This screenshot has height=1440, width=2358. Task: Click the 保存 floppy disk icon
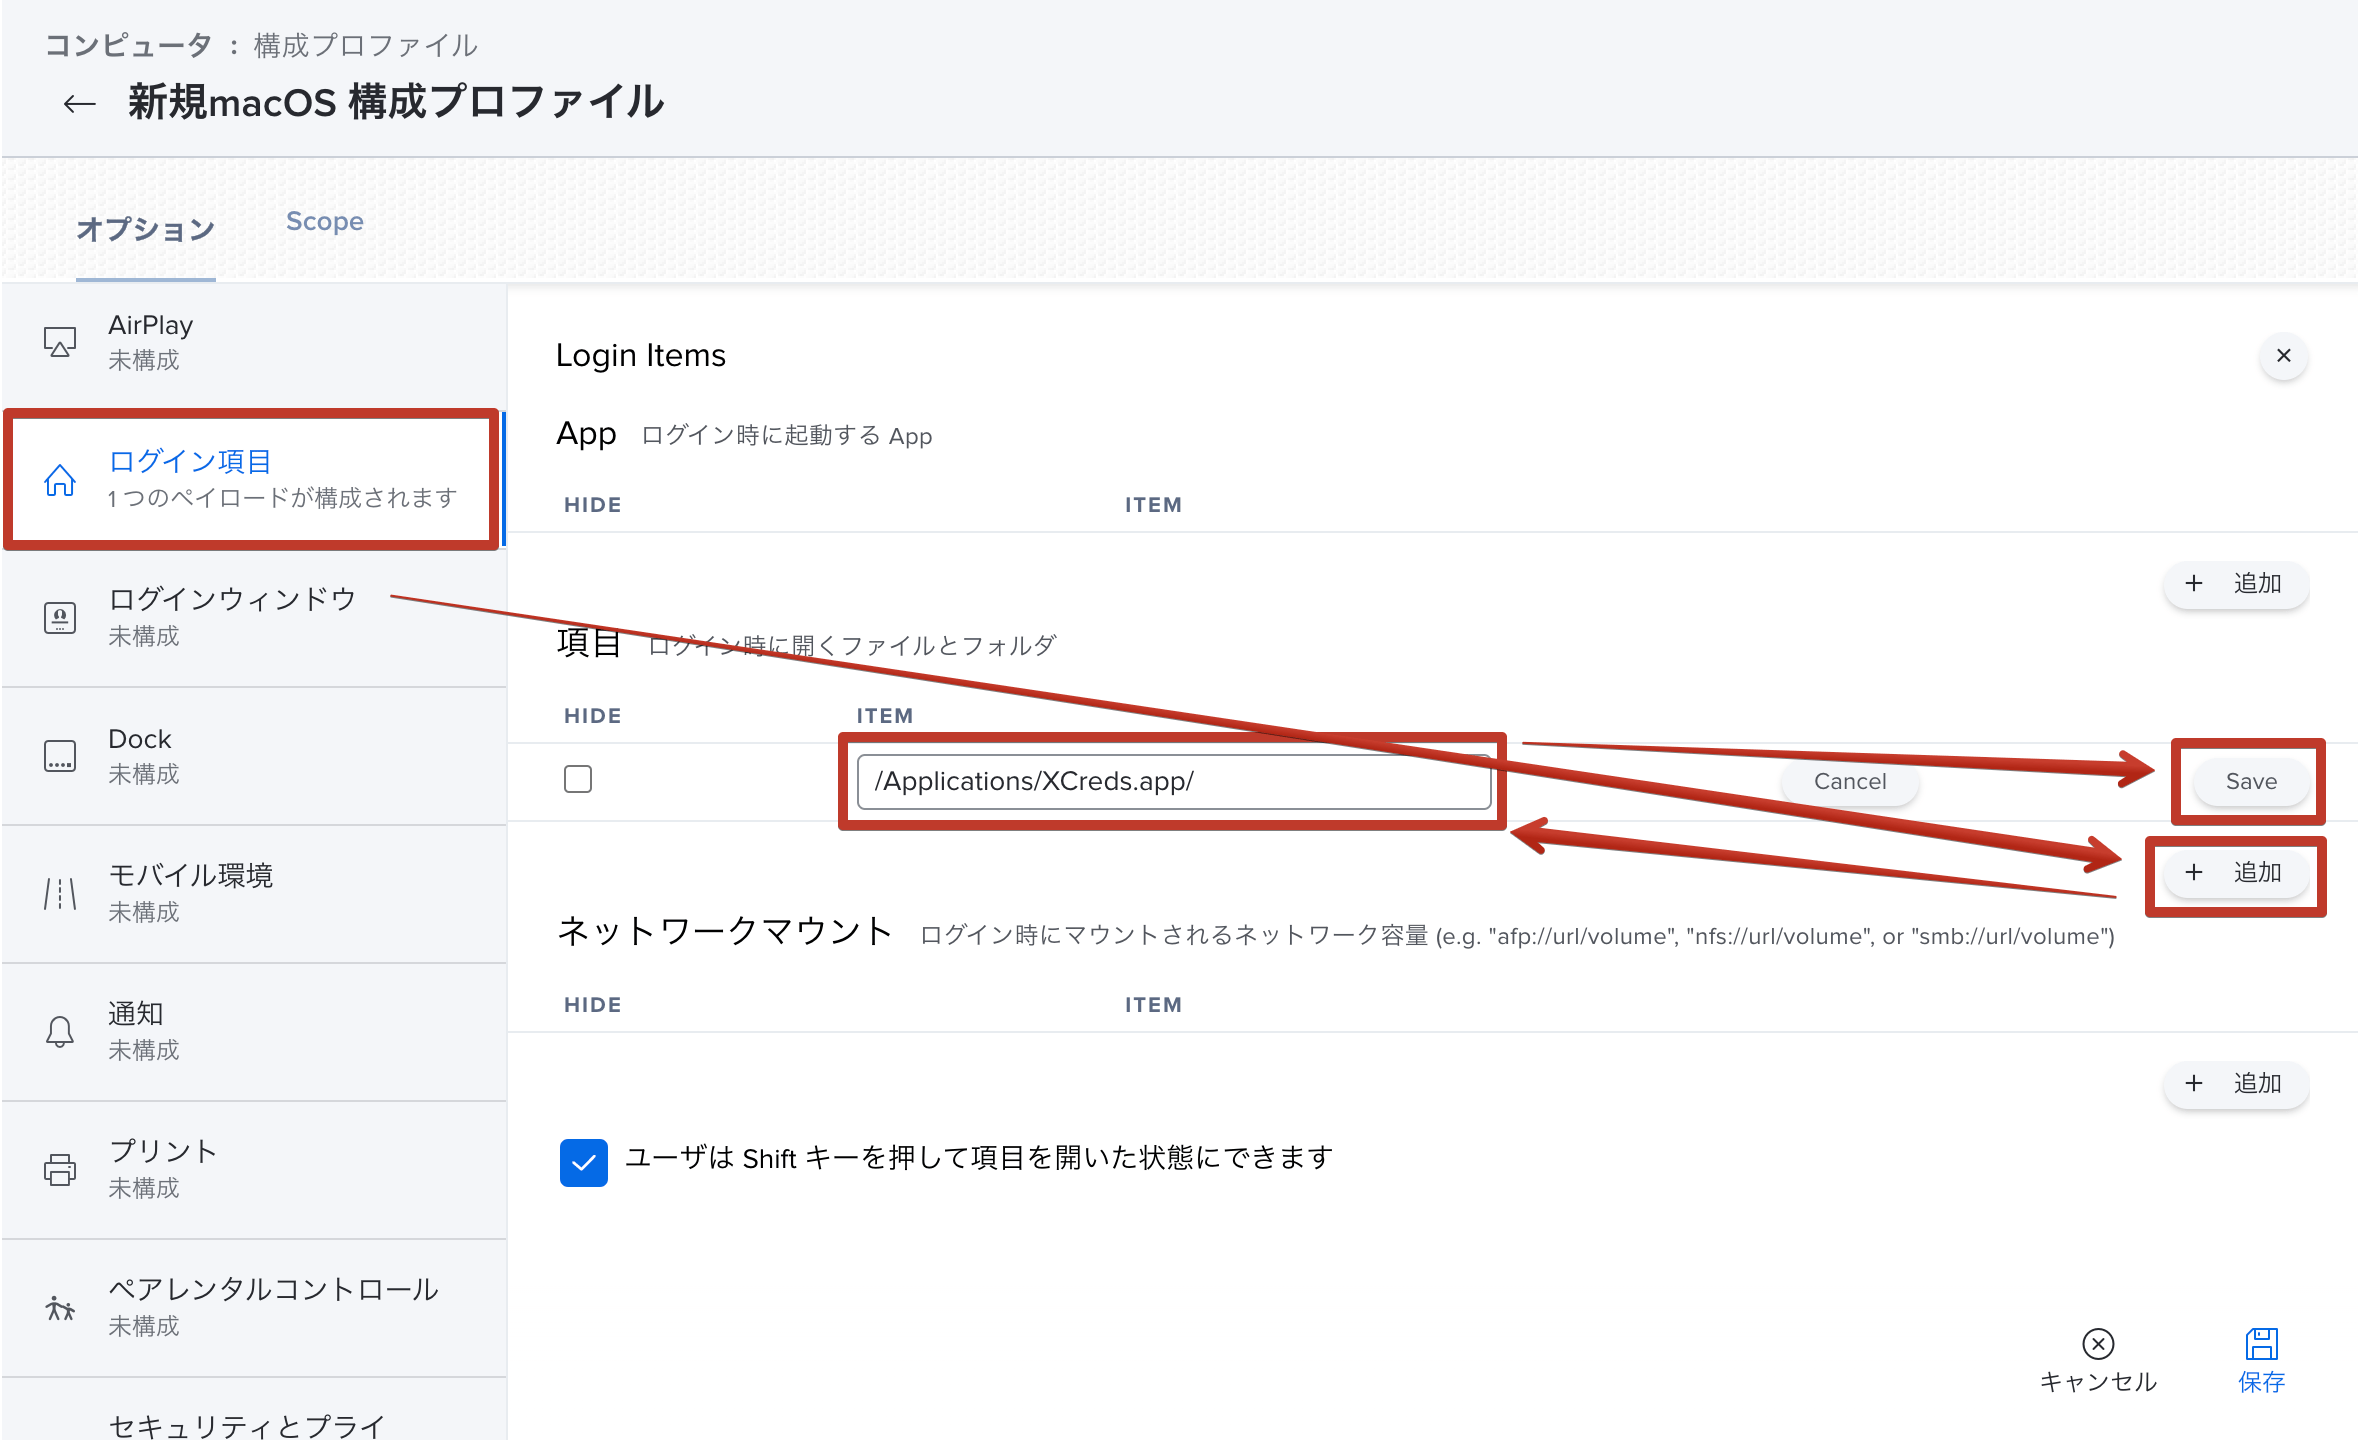tap(2262, 1344)
